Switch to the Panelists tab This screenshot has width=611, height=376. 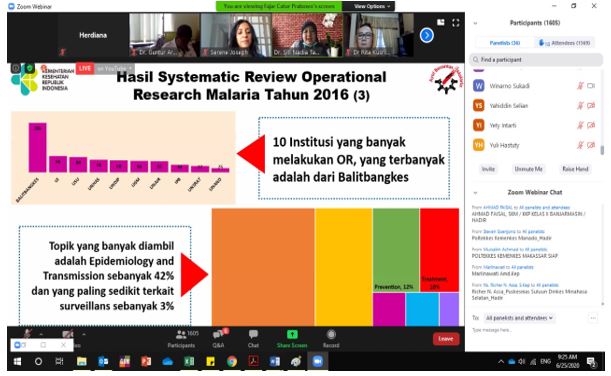pyautogui.click(x=505, y=43)
